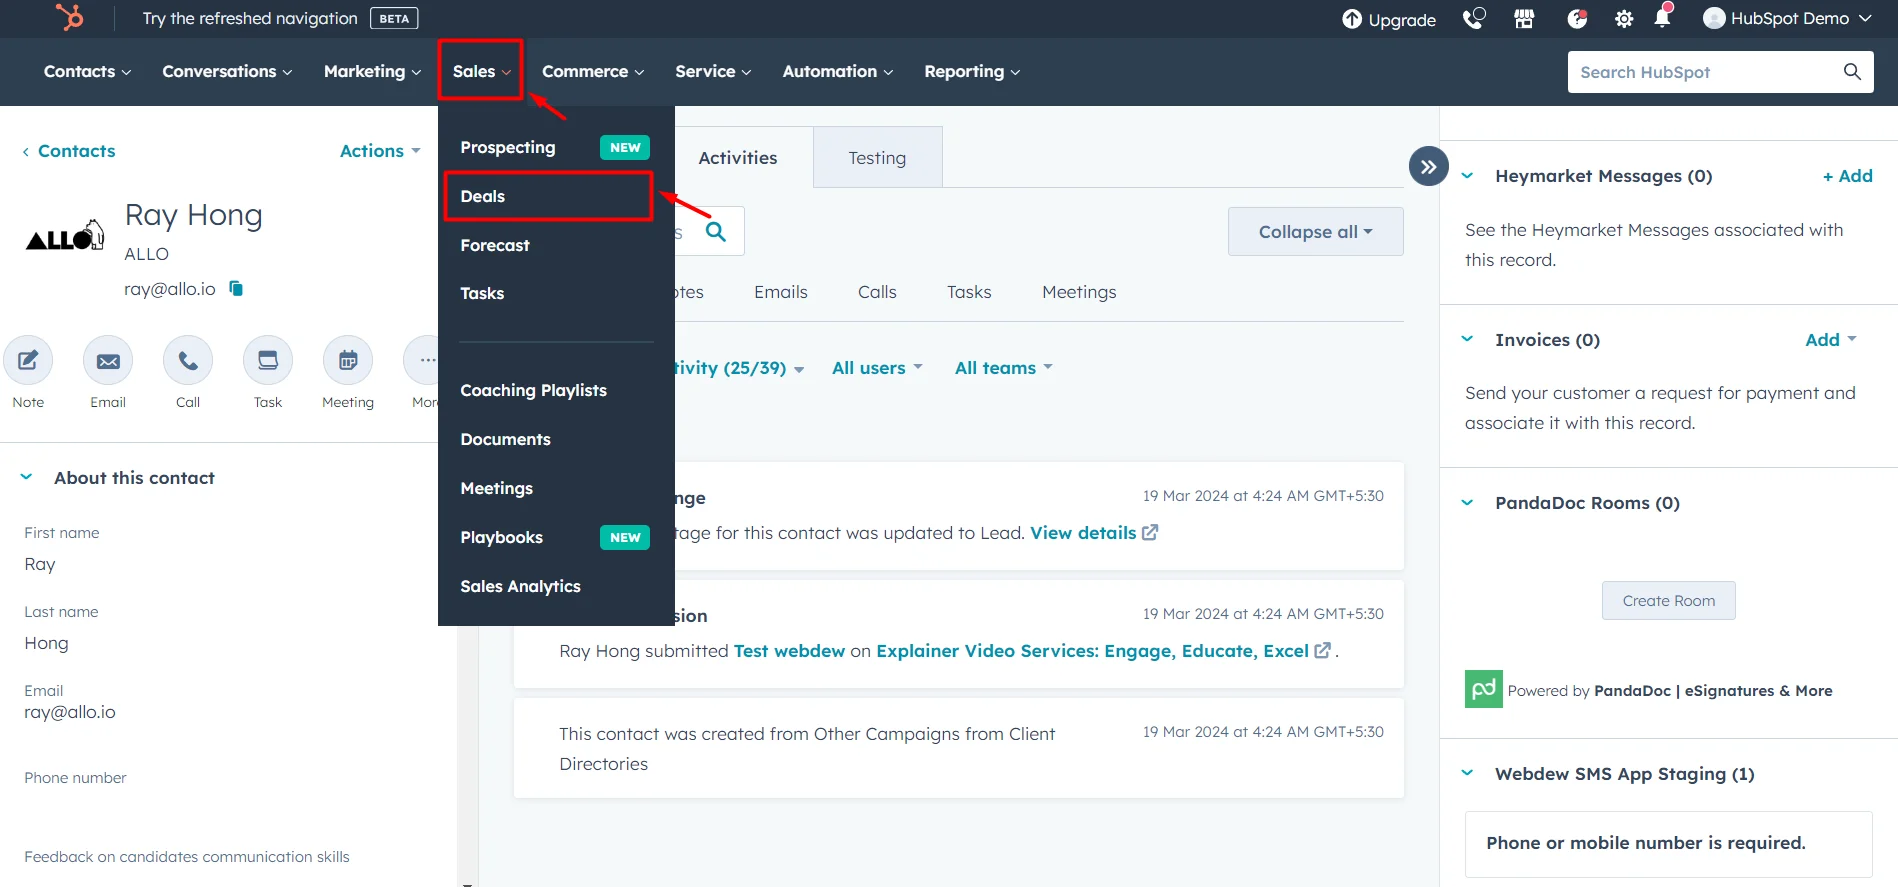
Task: Click the activity search magnifier icon
Action: (716, 232)
